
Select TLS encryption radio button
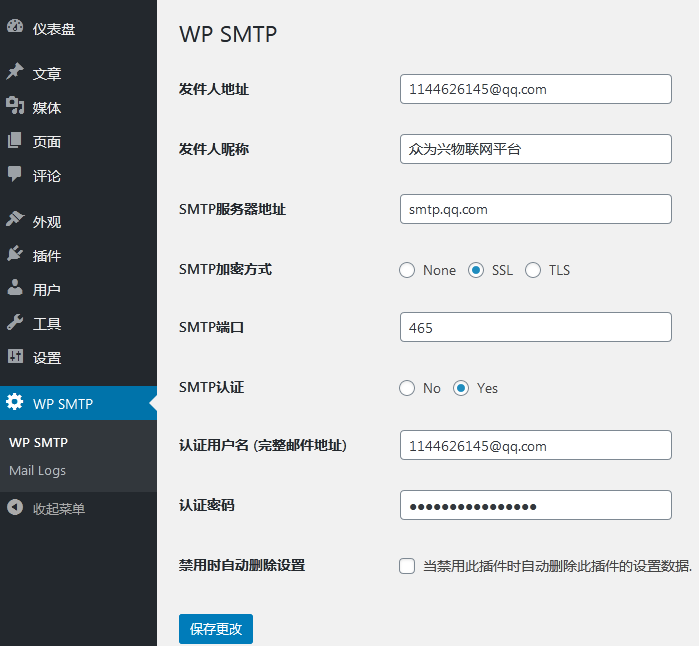tap(533, 270)
